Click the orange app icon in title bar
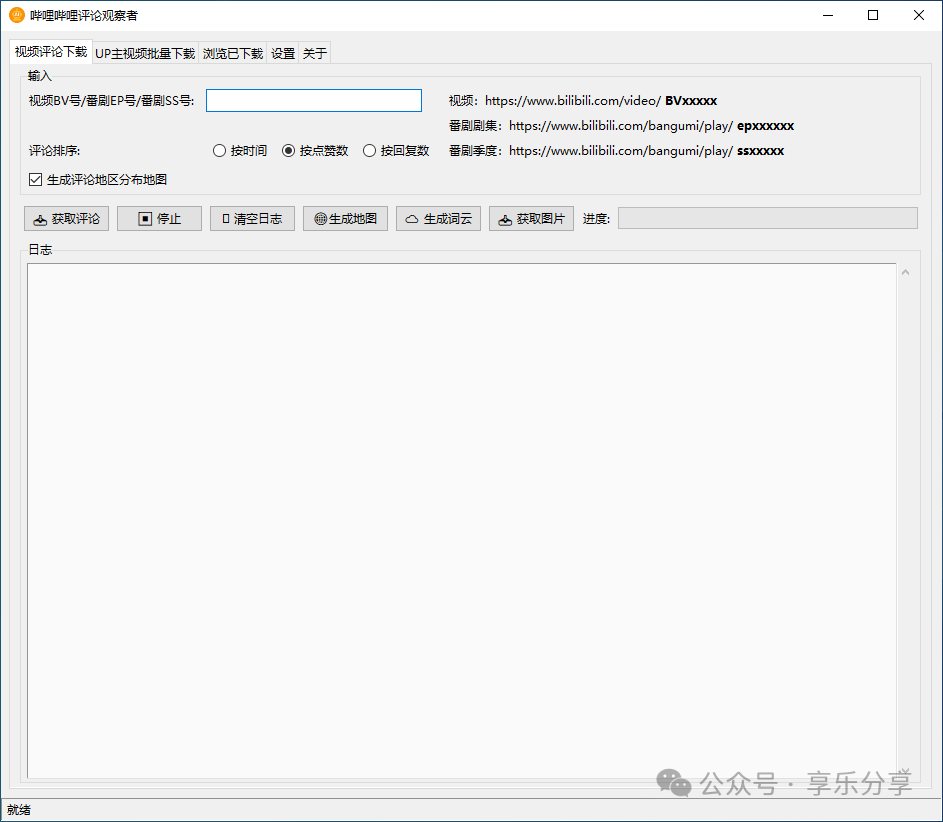943x822 pixels. 16,15
